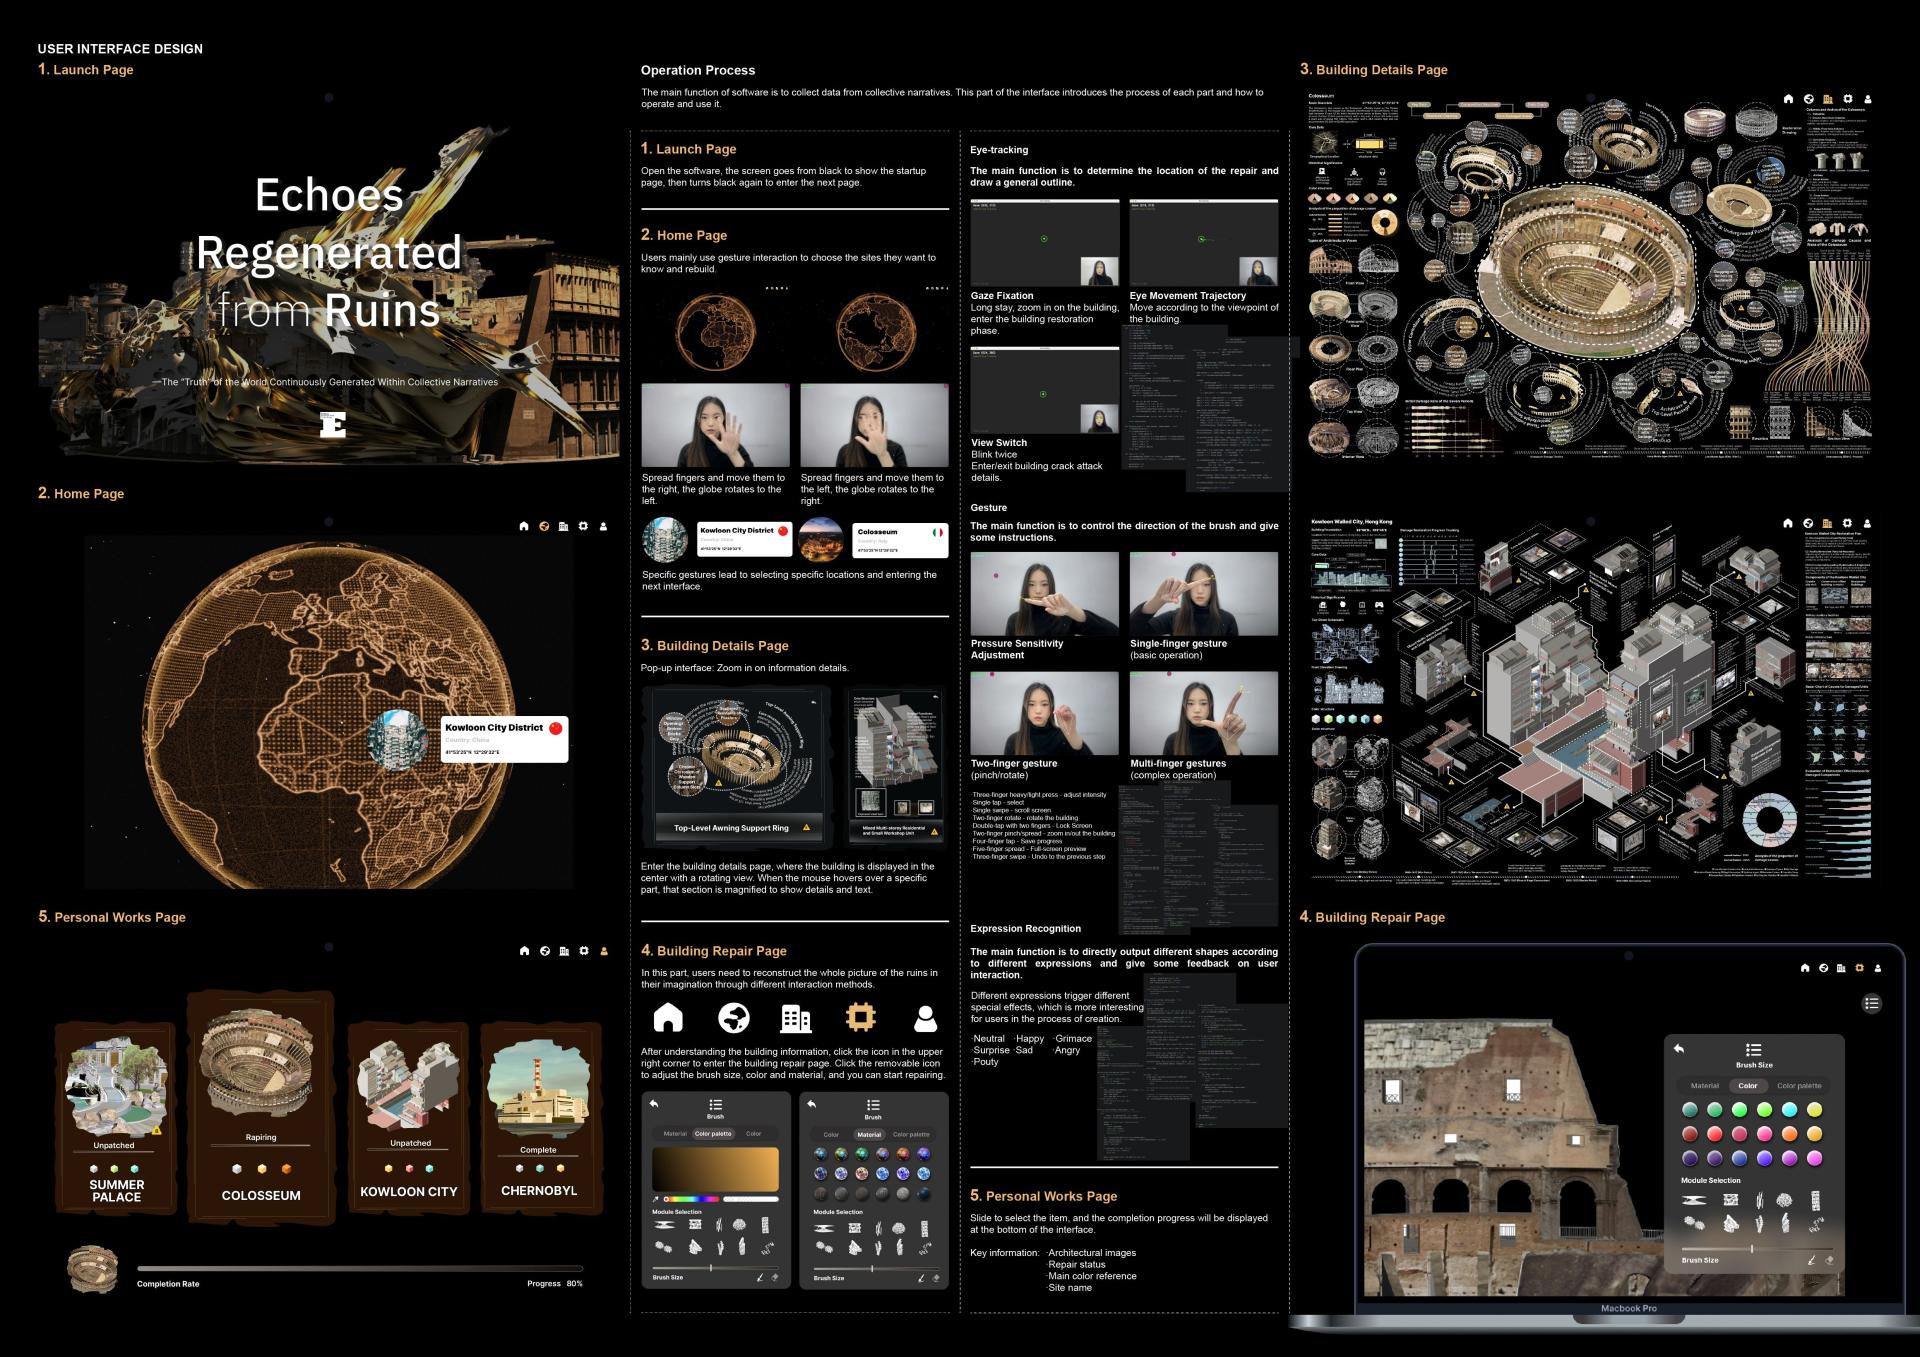
Task: Click back arrow in Material brush panel
Action: [812, 1104]
